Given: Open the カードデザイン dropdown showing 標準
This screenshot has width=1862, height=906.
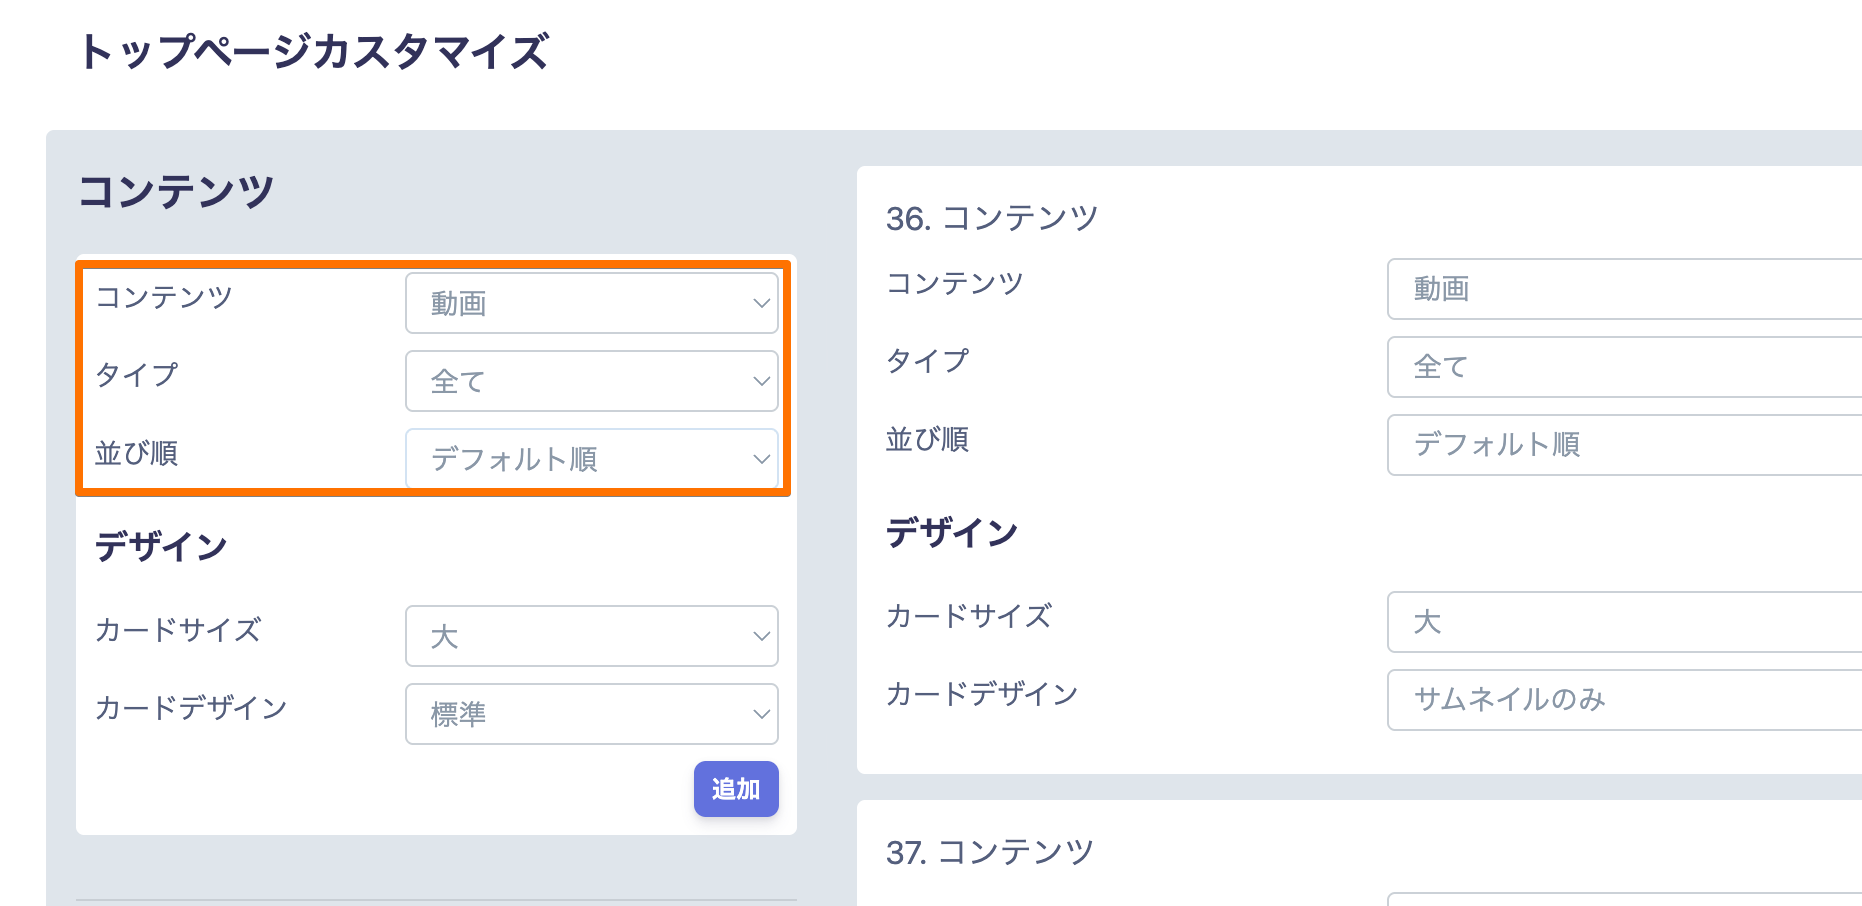Looking at the screenshot, I should coord(591,714).
